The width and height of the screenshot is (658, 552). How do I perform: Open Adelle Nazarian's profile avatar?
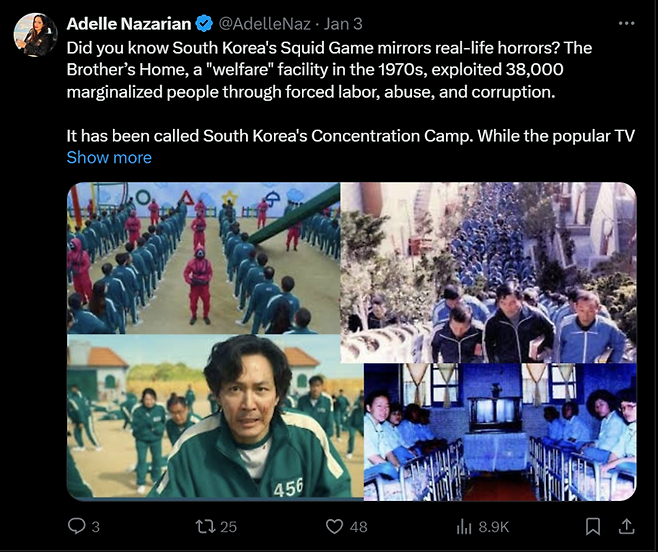tap(35, 35)
